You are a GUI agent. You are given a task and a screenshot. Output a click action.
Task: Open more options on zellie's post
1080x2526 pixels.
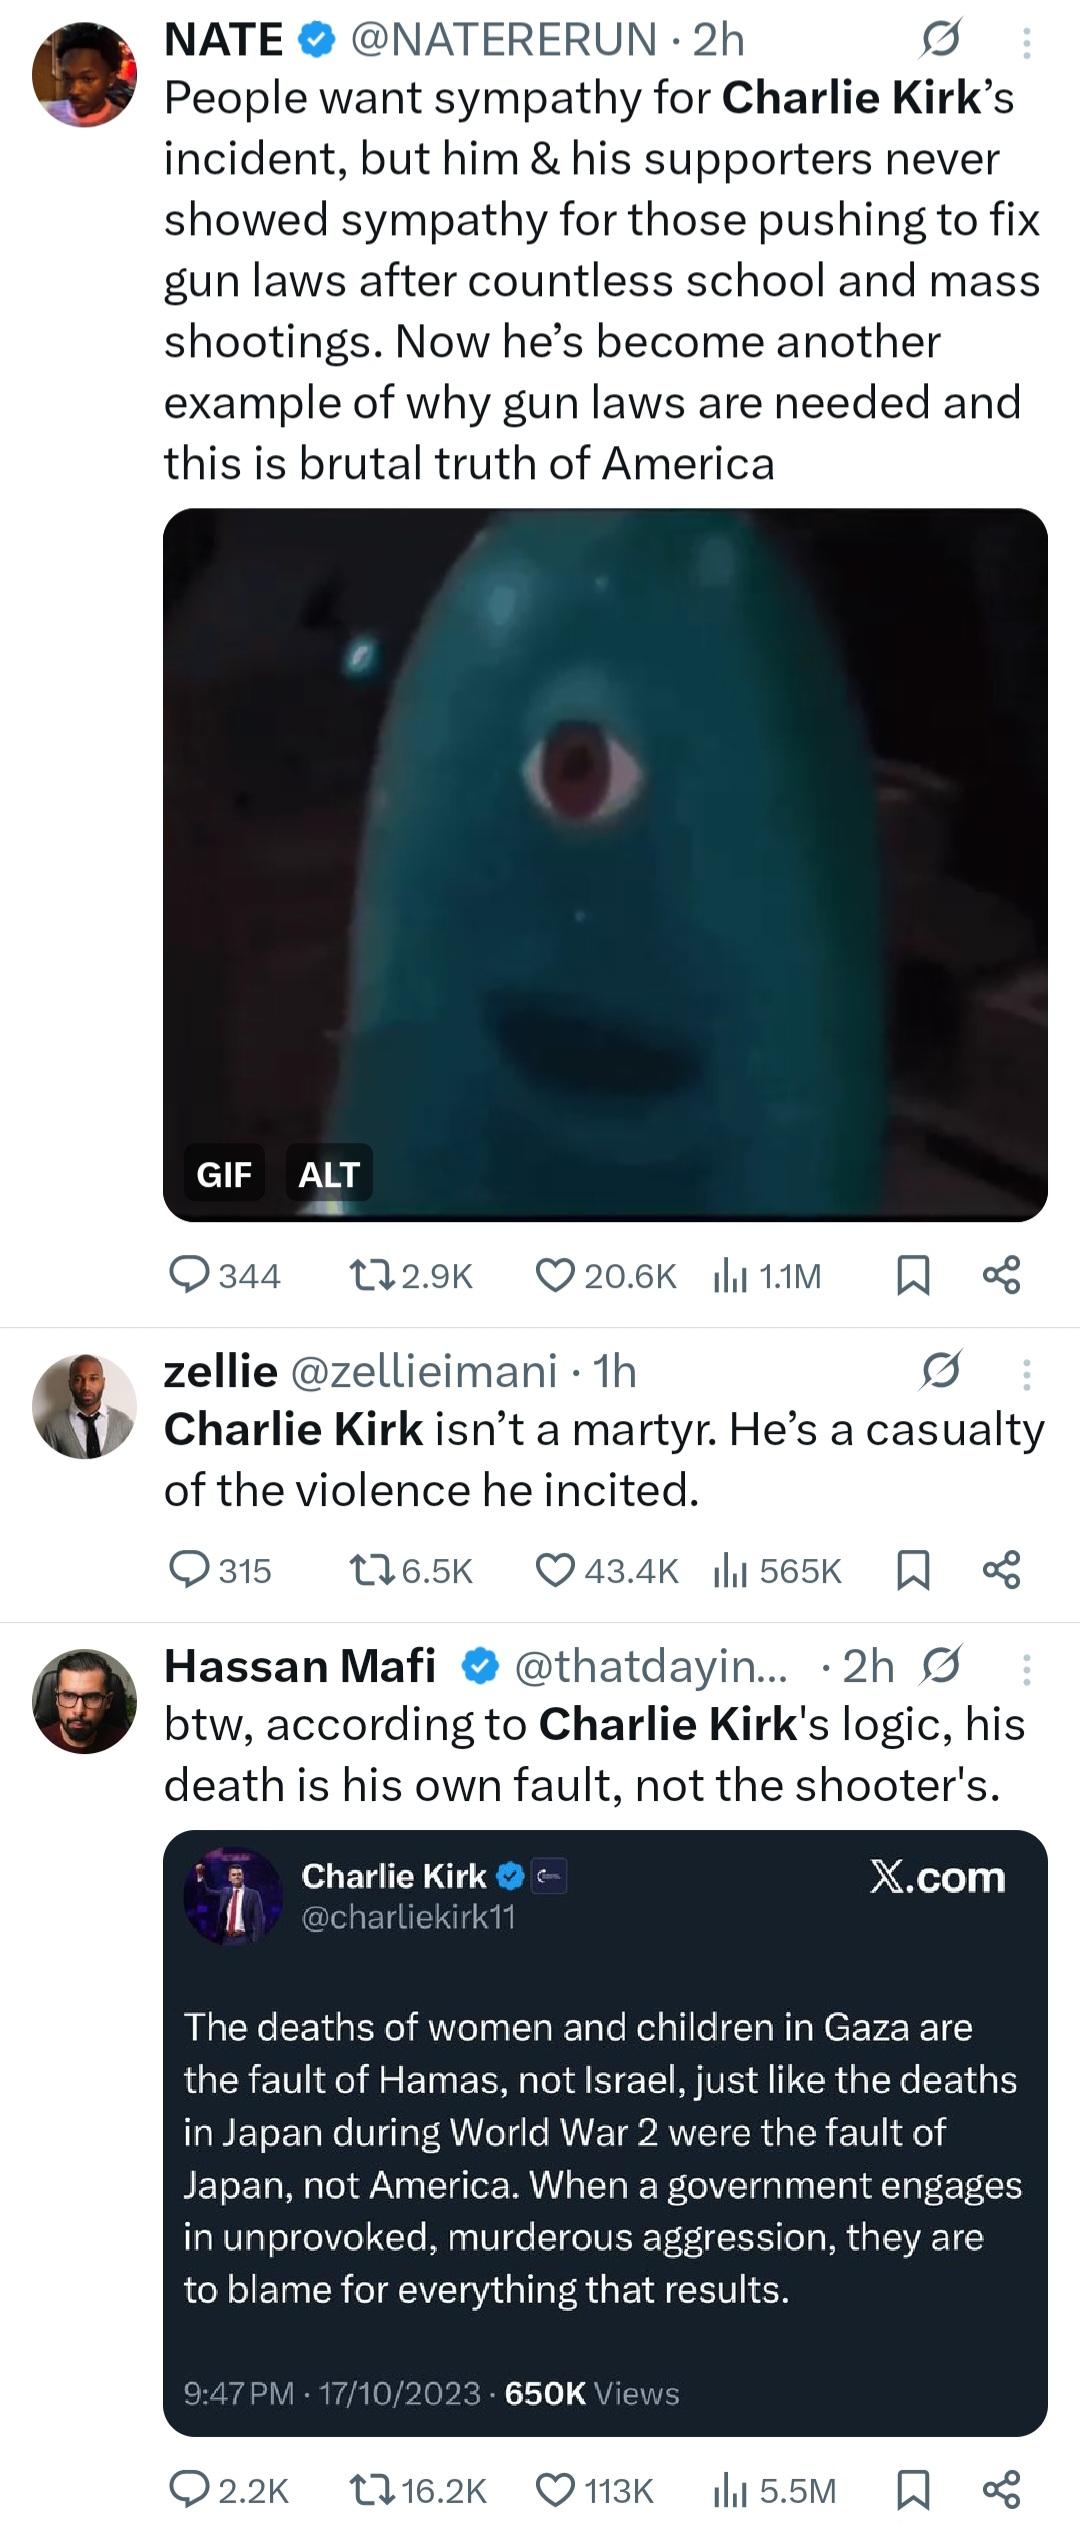pyautogui.click(x=1026, y=1375)
